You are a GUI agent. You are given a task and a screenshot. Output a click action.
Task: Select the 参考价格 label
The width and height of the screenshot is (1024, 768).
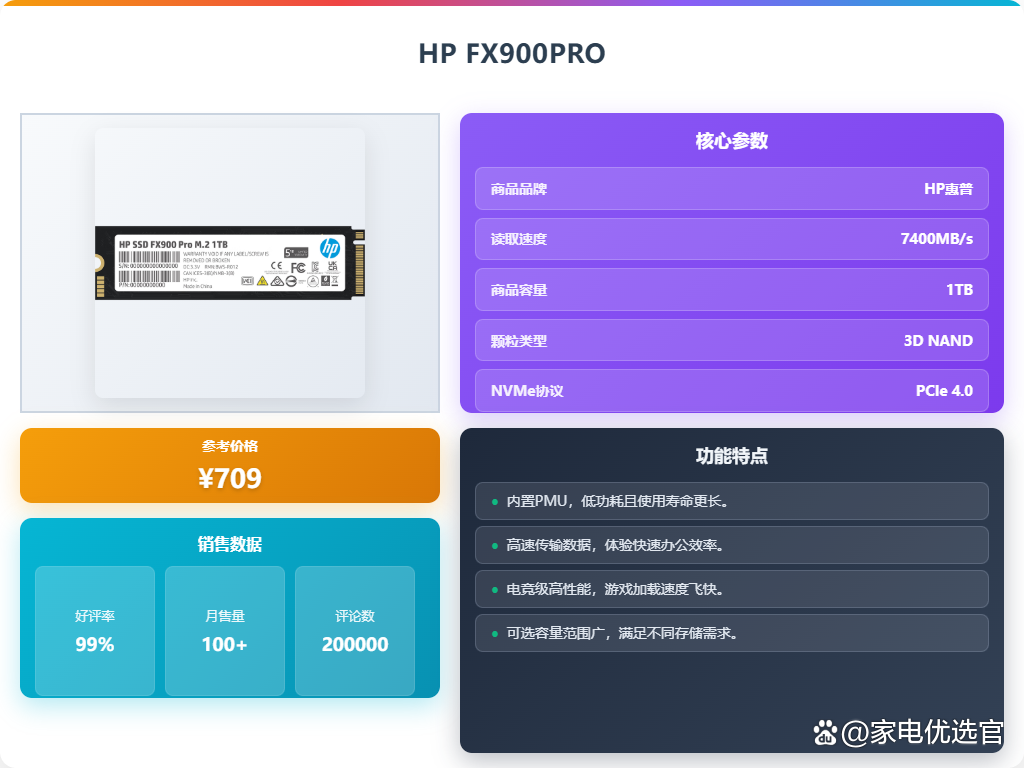coord(230,446)
